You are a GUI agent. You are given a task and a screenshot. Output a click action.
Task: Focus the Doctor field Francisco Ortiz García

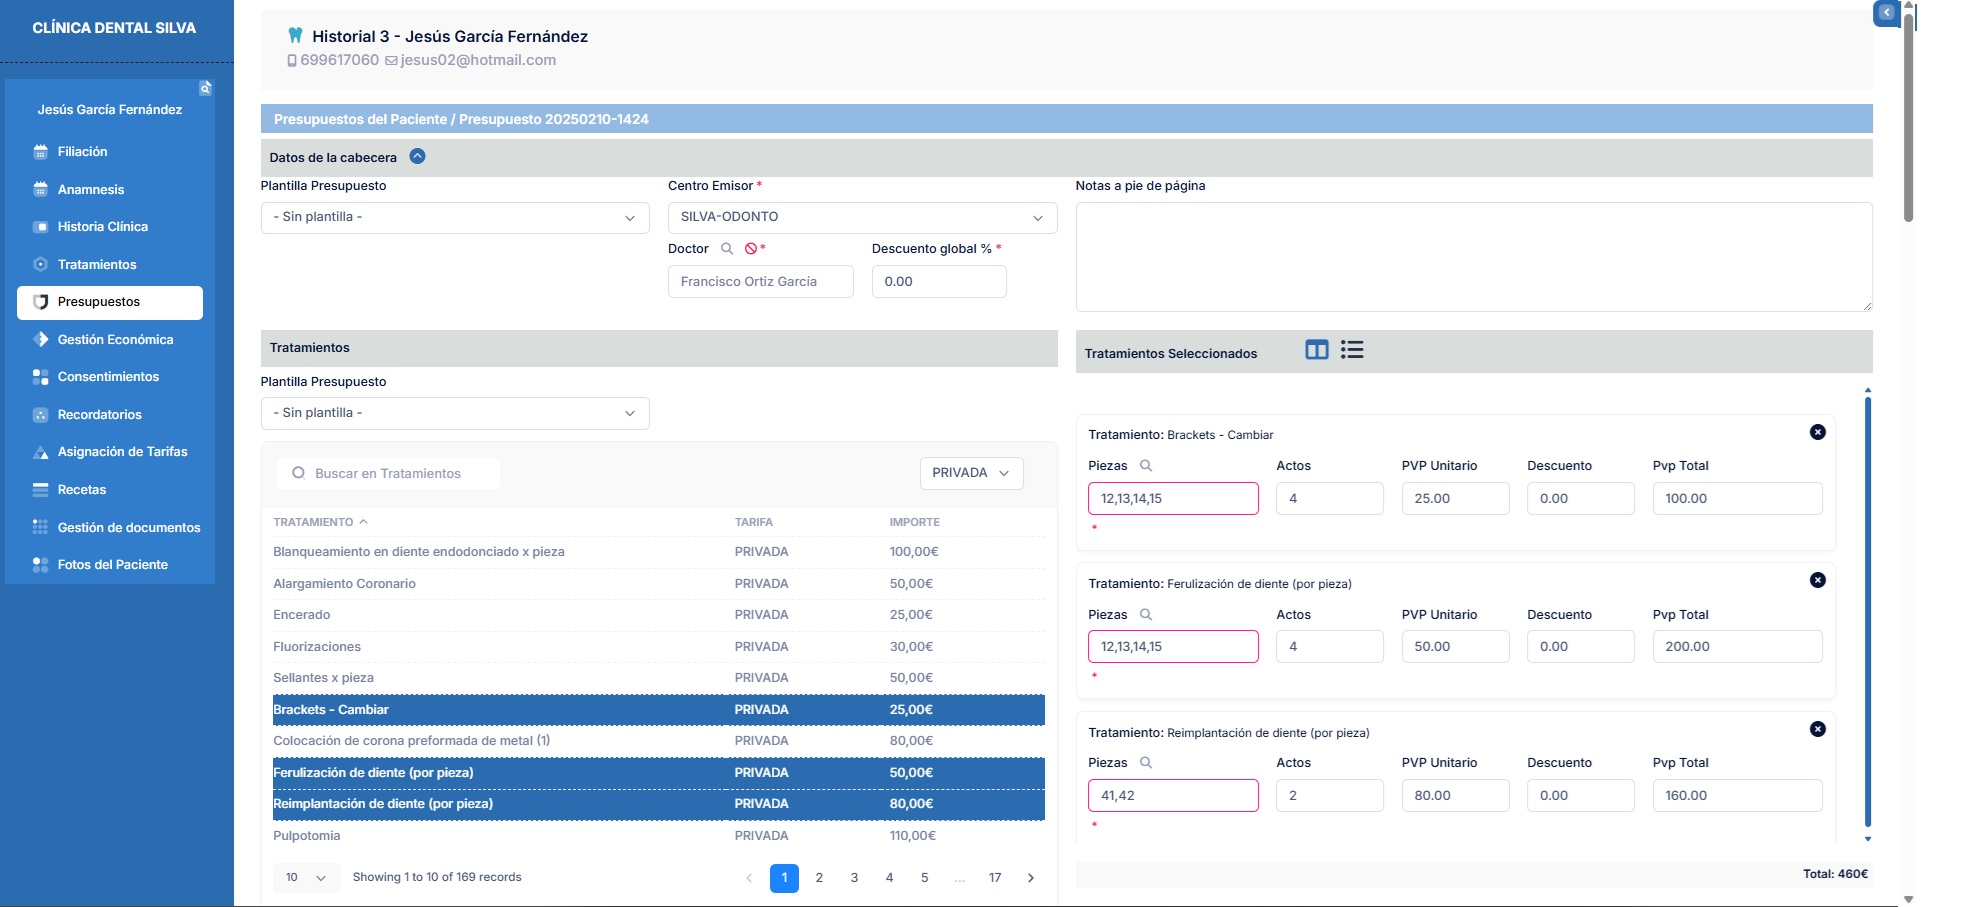point(761,282)
